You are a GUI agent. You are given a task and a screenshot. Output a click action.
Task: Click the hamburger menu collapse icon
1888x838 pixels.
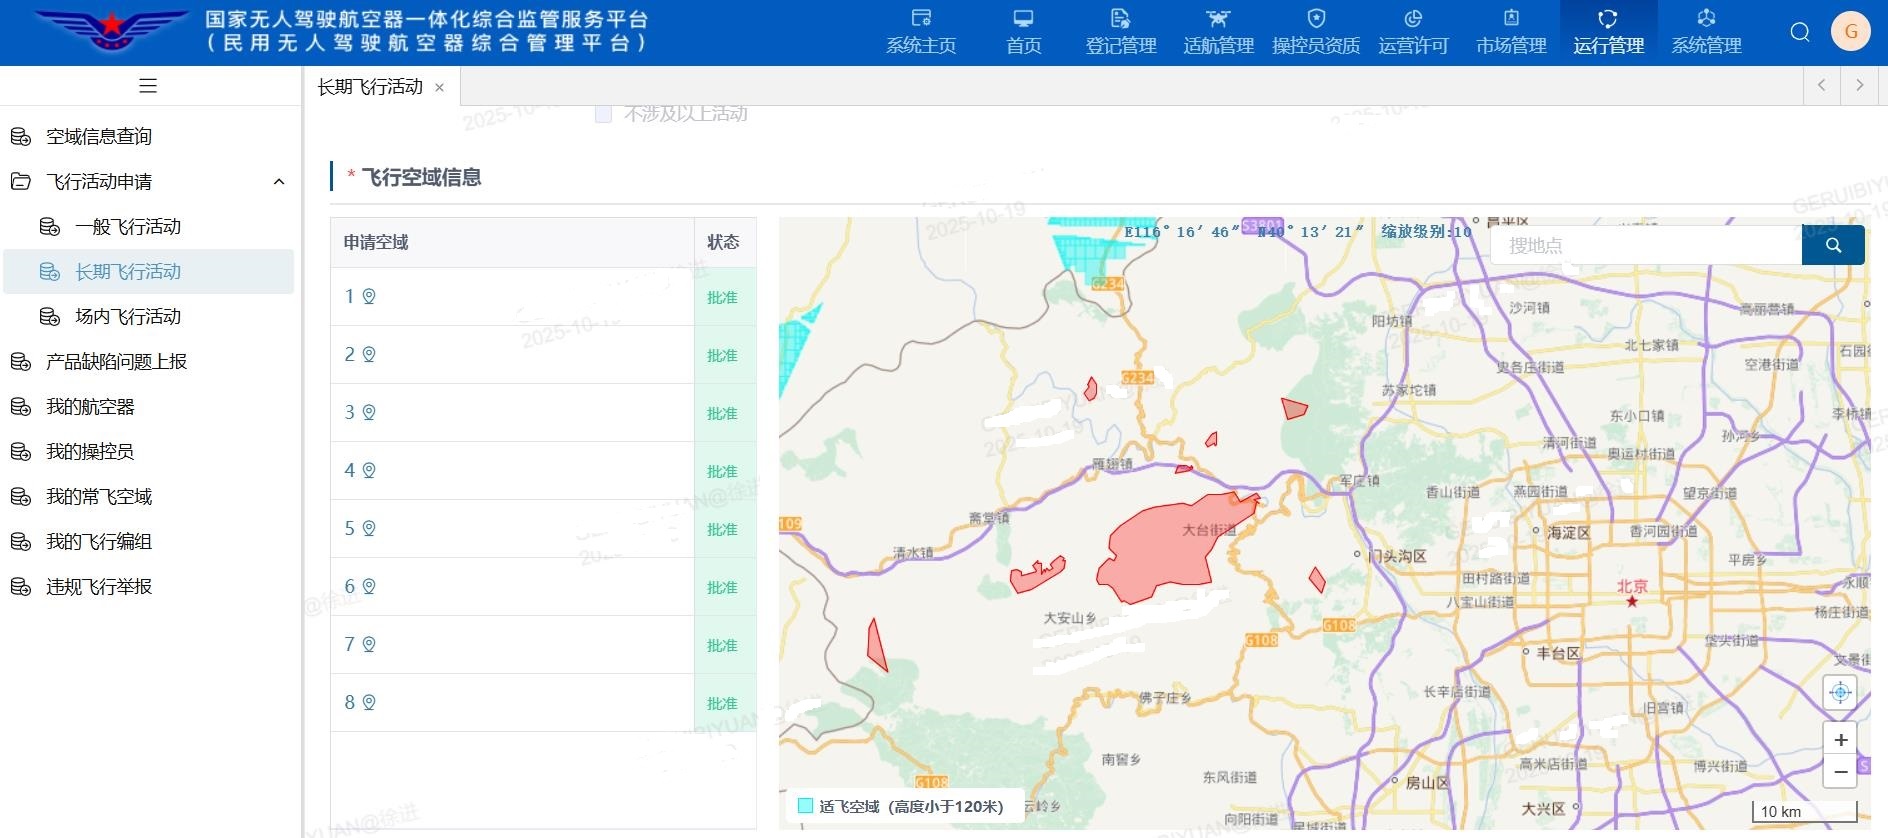148,86
